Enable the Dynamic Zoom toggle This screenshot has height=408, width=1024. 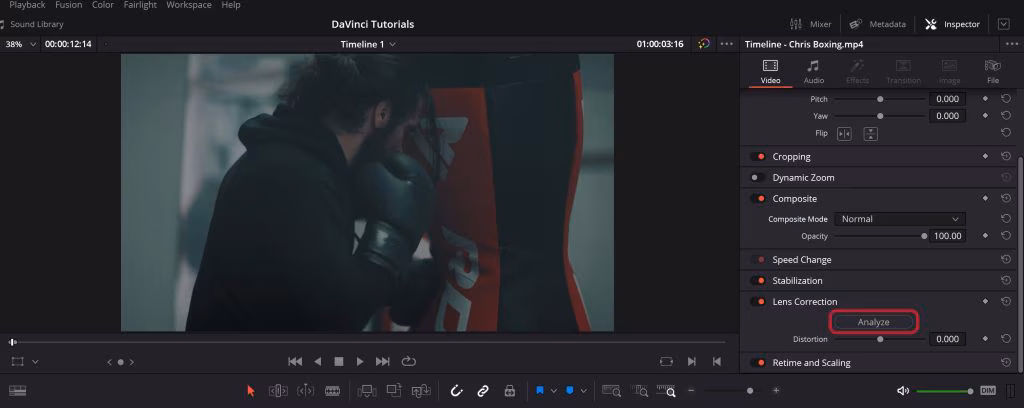[758, 178]
